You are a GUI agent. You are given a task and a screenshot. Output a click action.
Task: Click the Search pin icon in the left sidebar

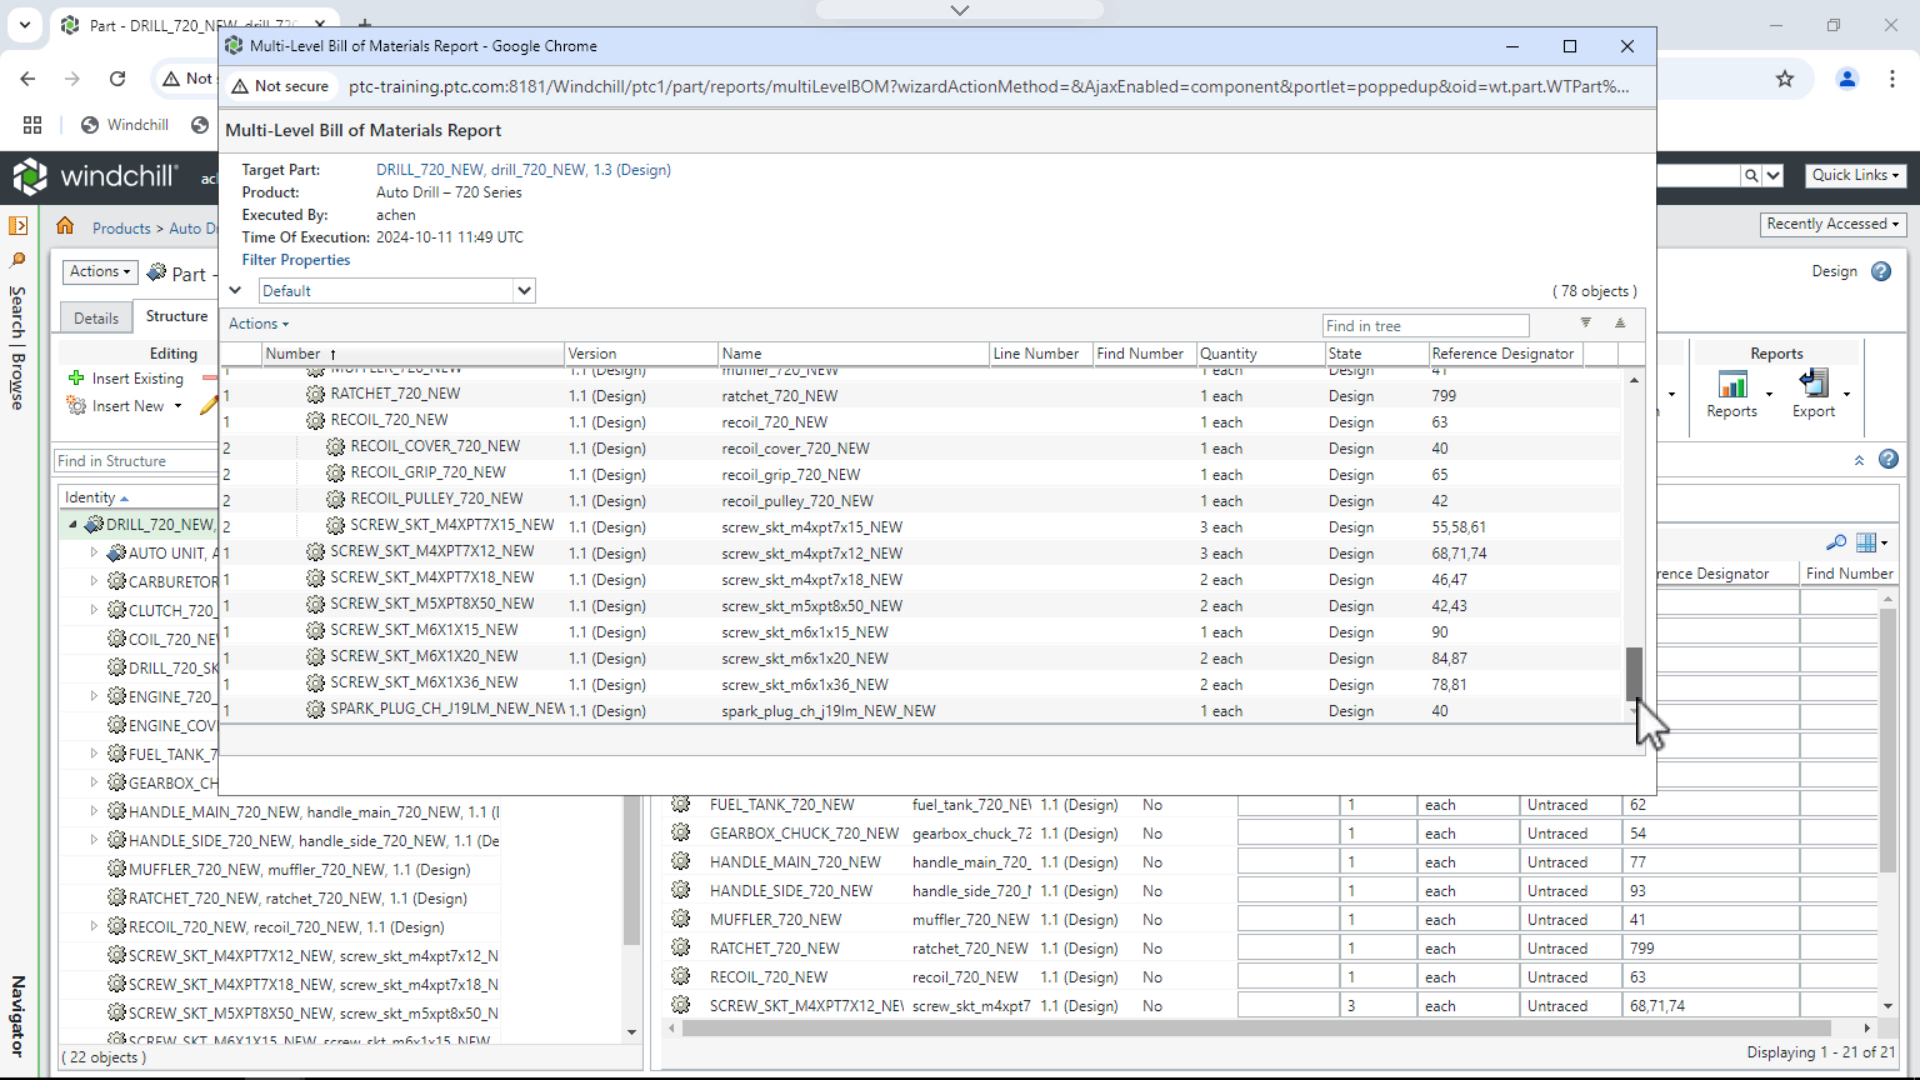pos(18,260)
